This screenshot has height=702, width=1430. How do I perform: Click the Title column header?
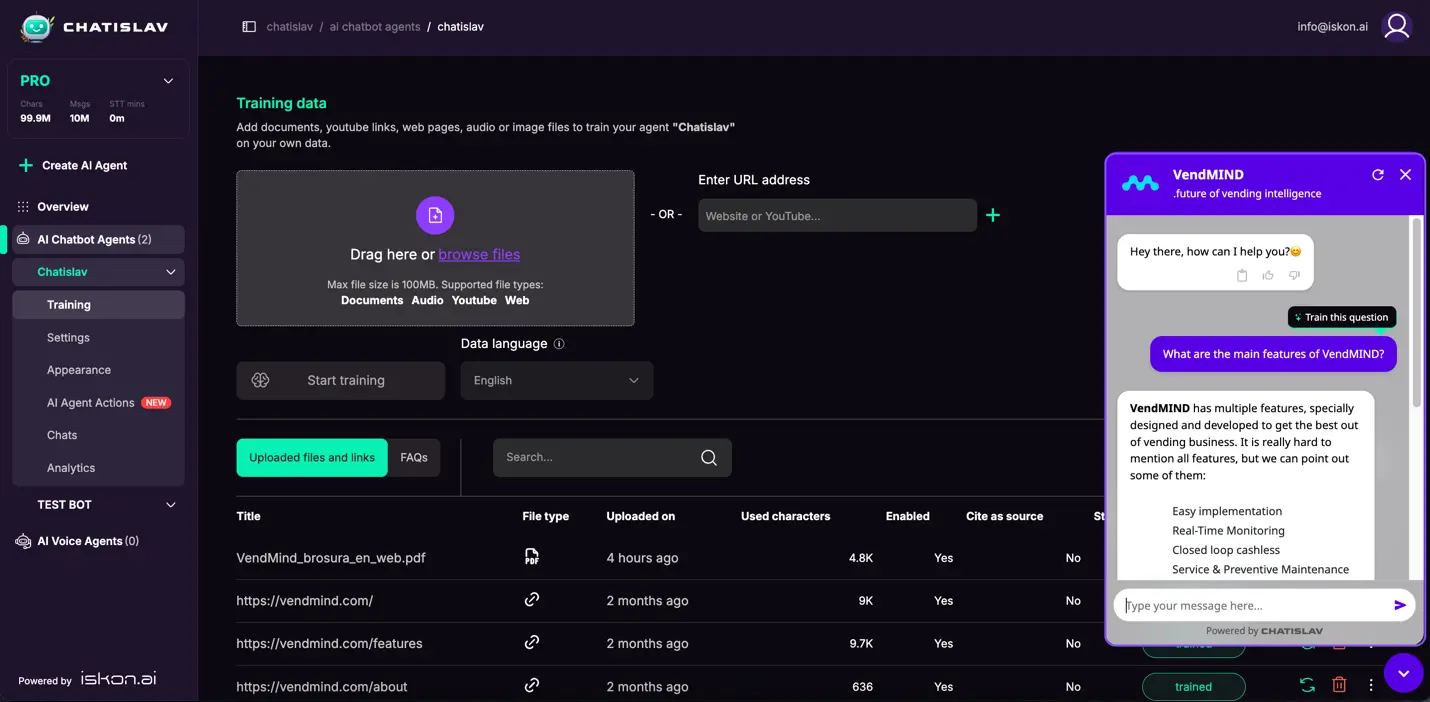coord(248,516)
